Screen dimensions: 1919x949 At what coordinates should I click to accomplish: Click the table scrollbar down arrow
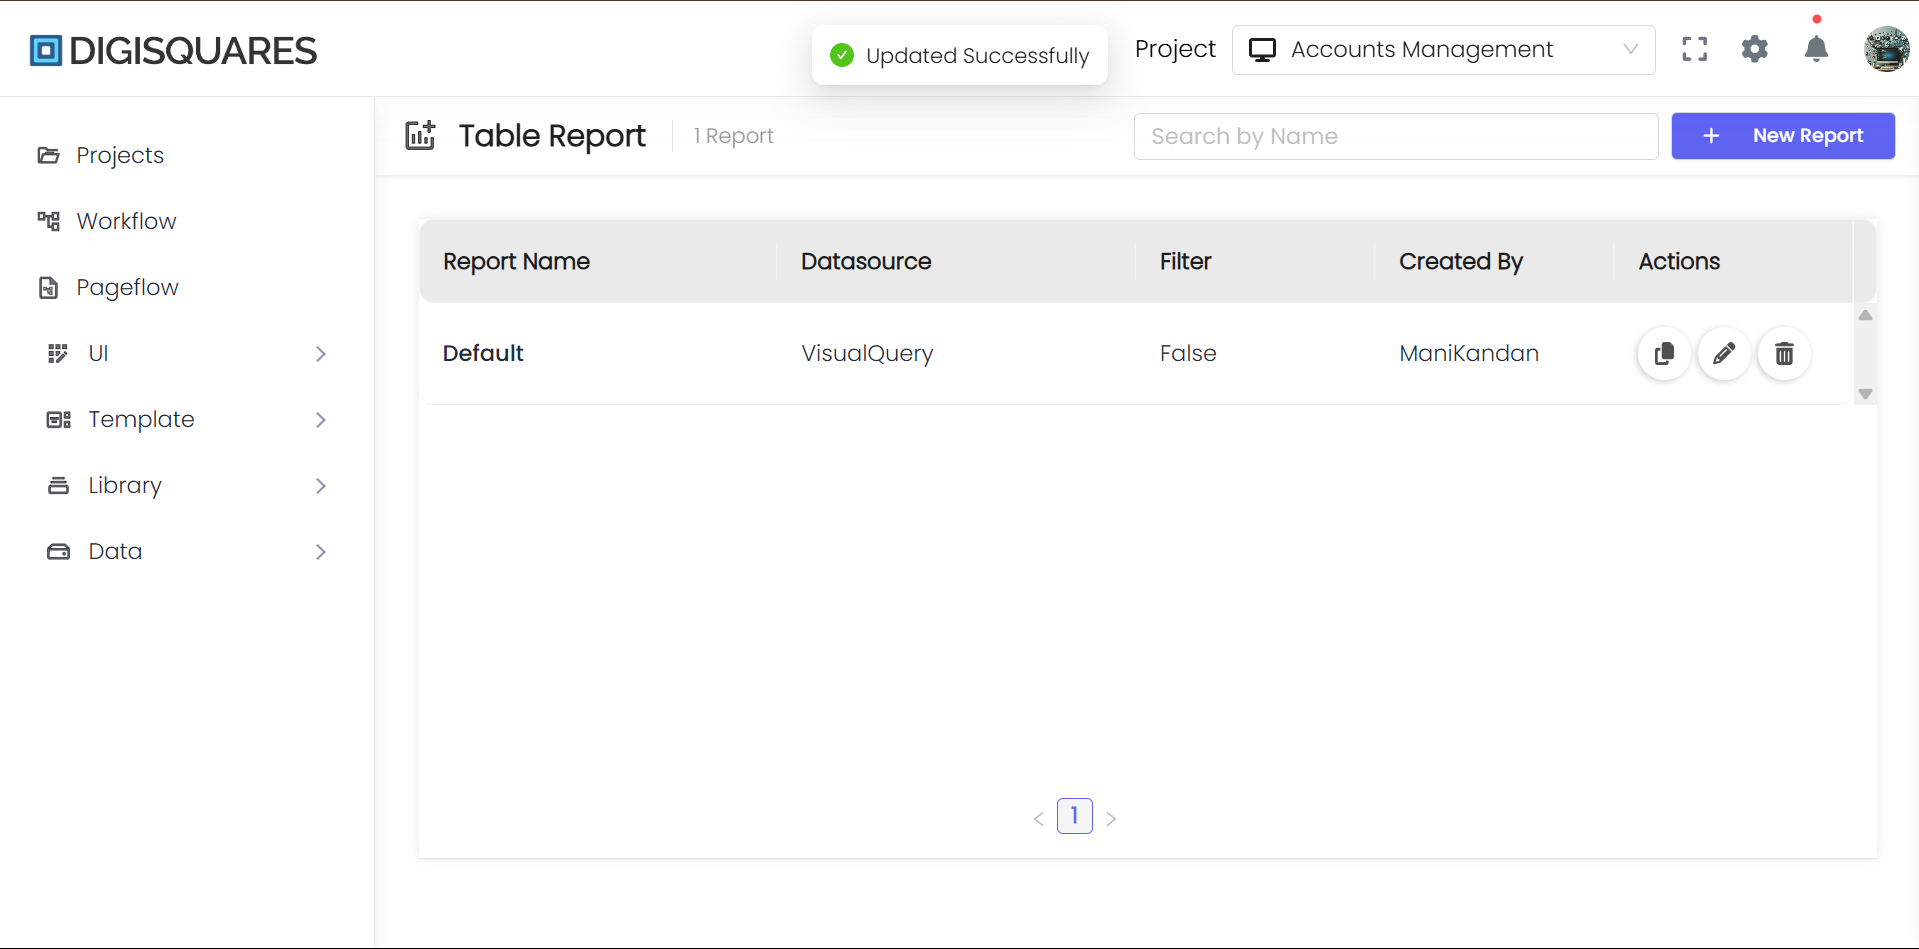[1865, 394]
